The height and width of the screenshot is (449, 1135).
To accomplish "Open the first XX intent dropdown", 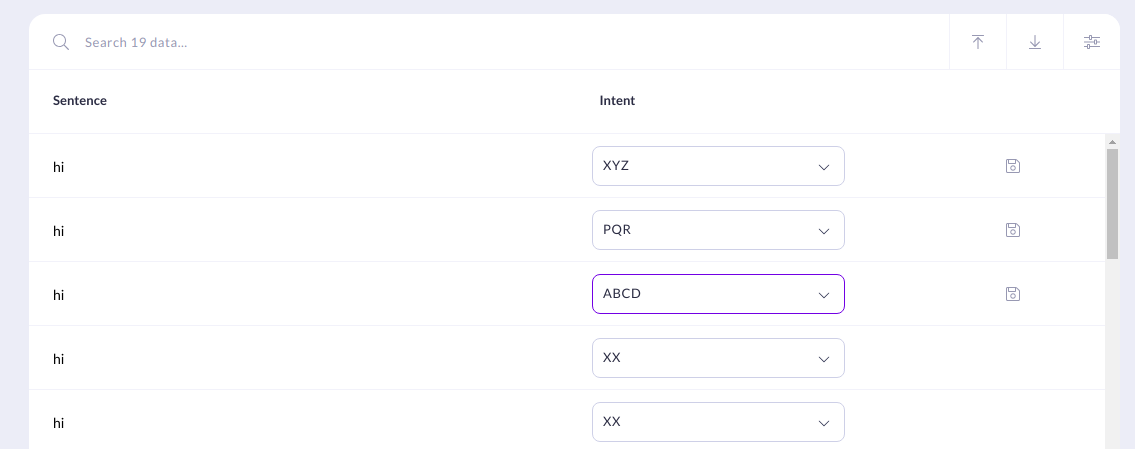I will click(718, 358).
